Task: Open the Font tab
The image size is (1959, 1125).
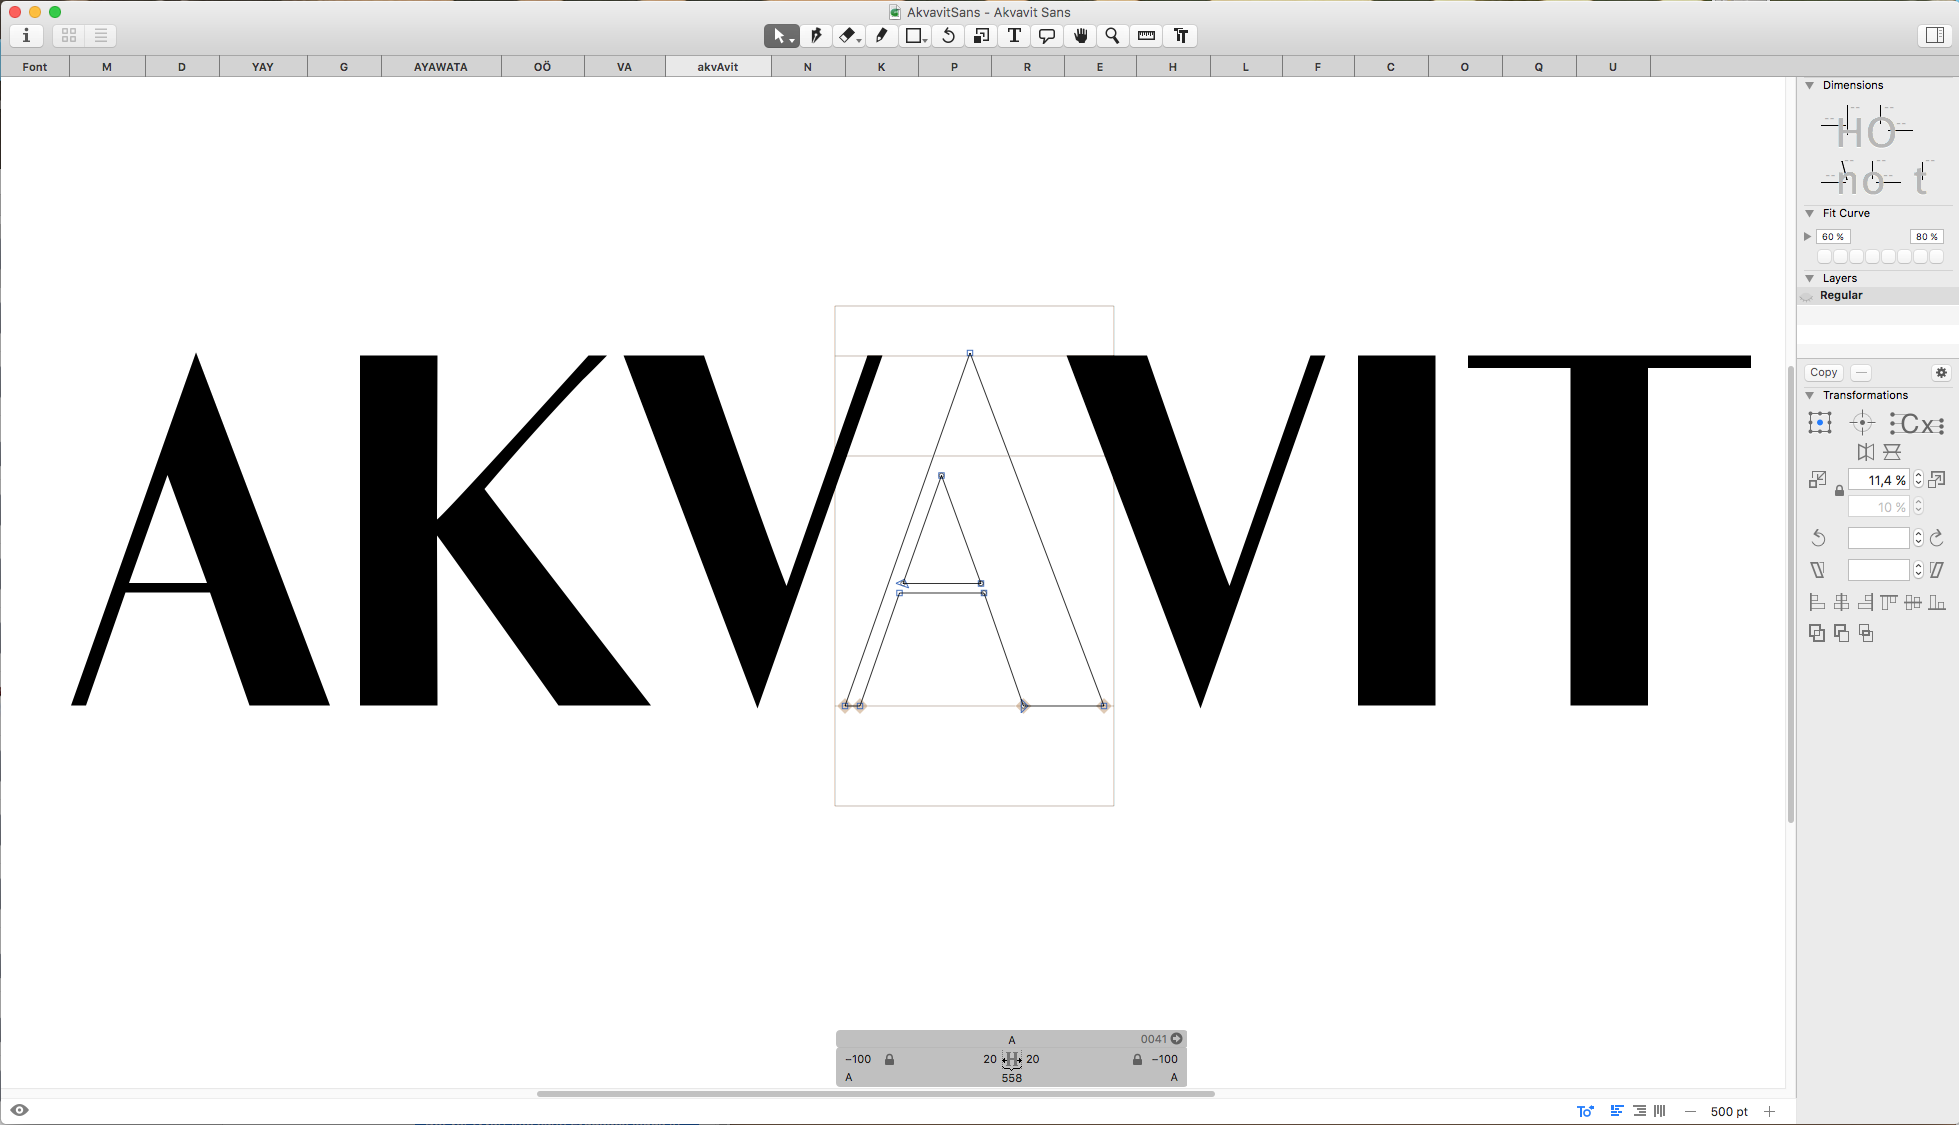Action: pyautogui.click(x=35, y=67)
